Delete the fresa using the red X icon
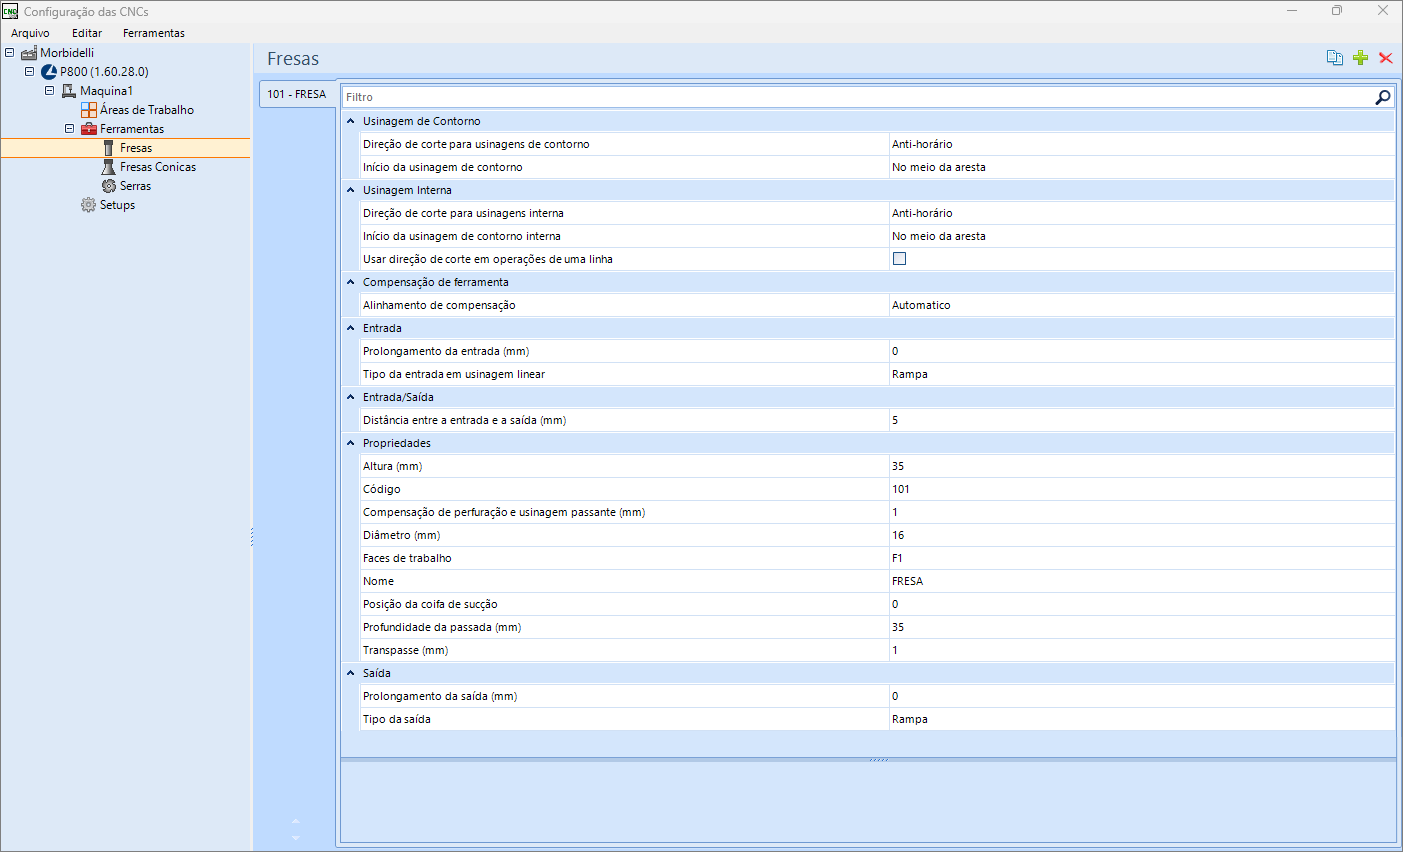1403x852 pixels. point(1386,58)
